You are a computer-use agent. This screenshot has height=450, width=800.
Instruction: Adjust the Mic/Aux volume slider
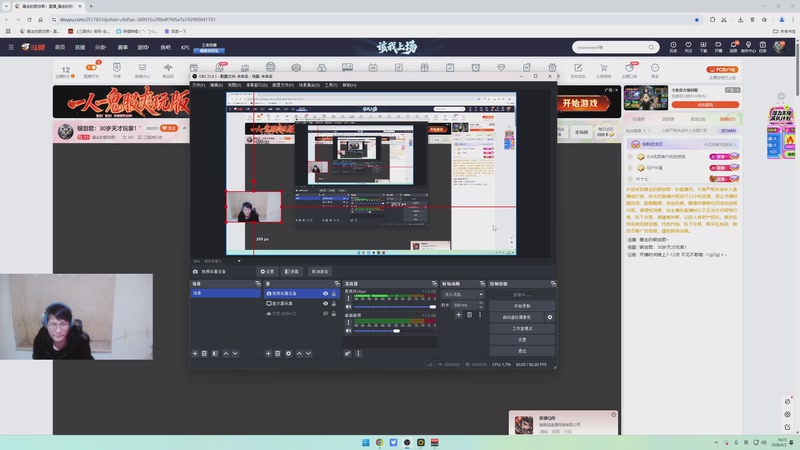coord(395,307)
